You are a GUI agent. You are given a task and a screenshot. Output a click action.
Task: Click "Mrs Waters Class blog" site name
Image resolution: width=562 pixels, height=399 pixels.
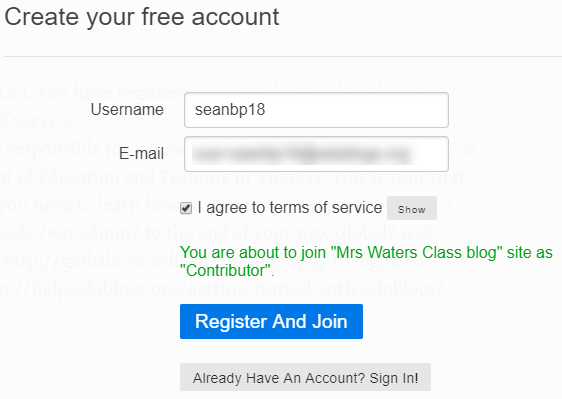416,253
